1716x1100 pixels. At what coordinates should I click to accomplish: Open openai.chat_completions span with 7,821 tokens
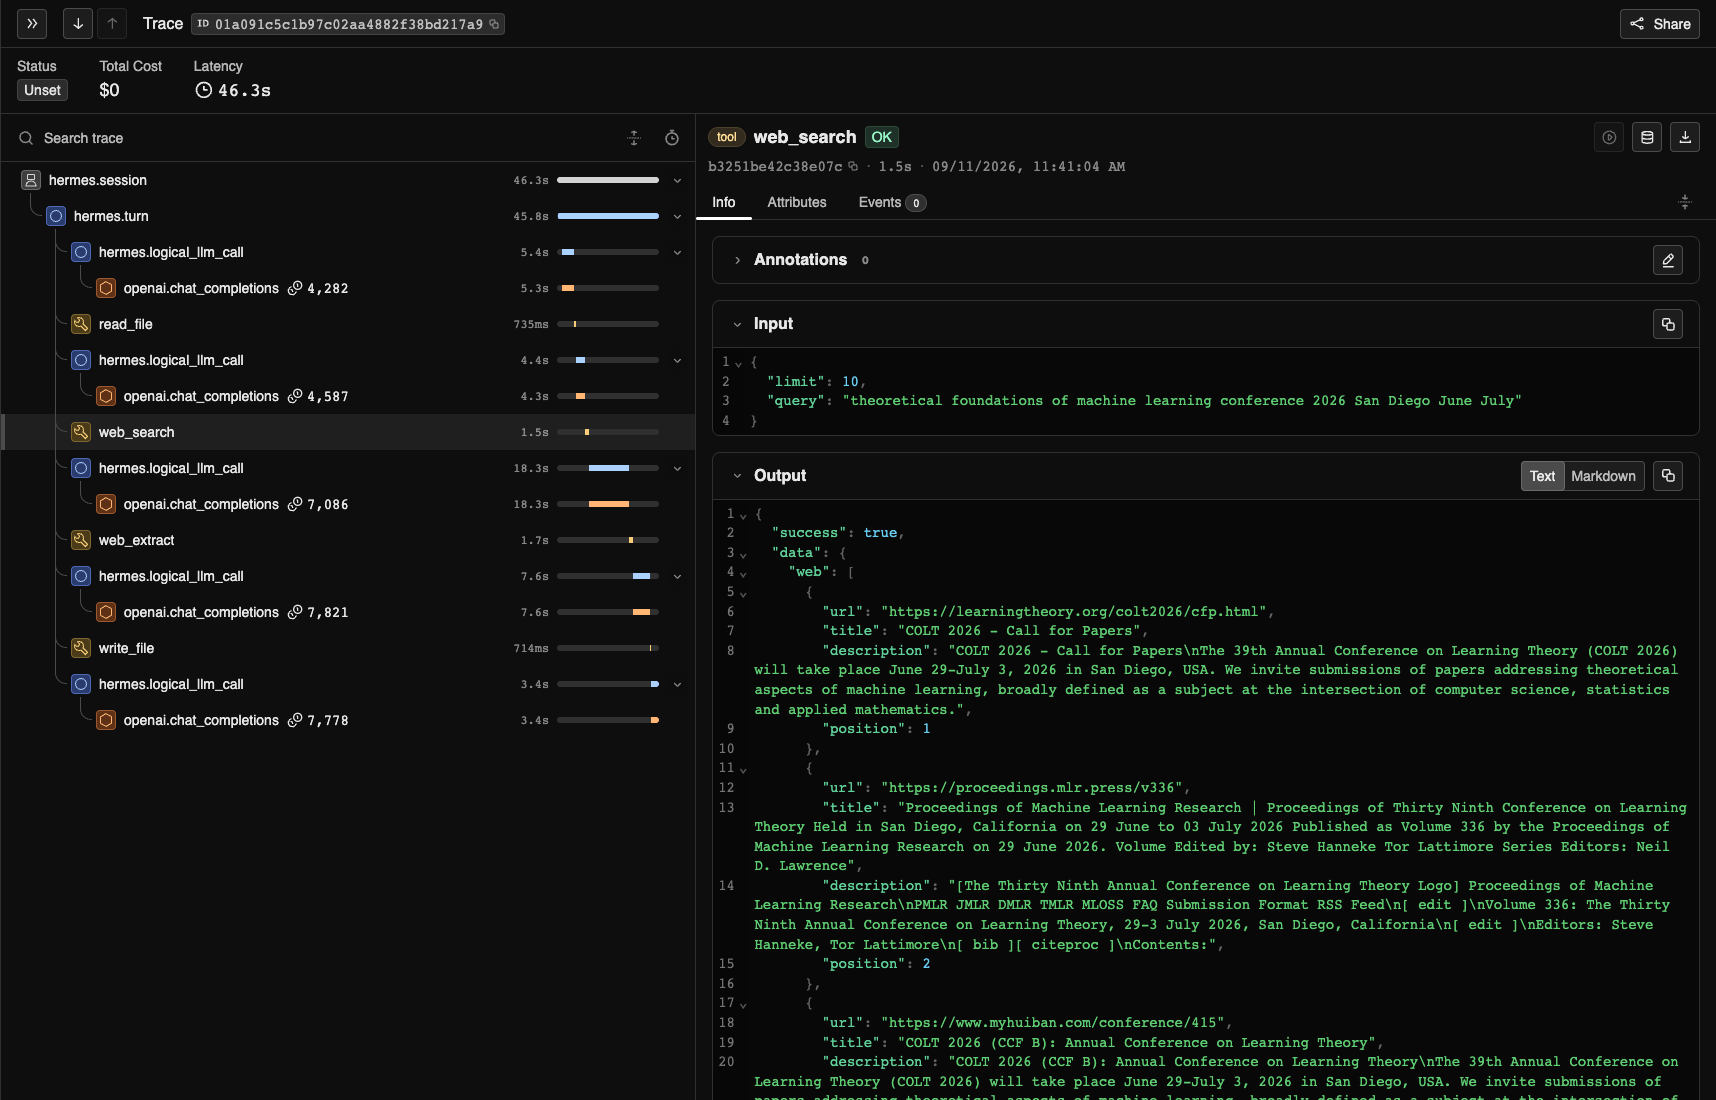pos(348,612)
